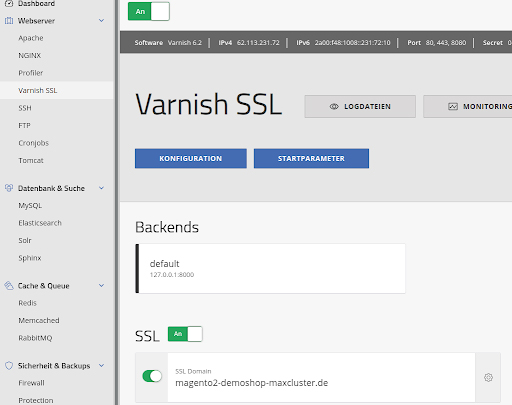Viewport: 512px width, 405px height.
Task: Click the Backends heading
Action: pos(167,227)
